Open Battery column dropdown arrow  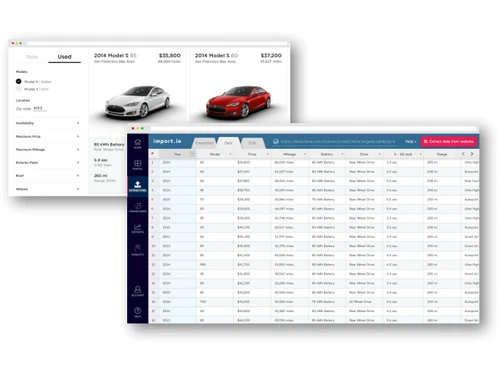click(342, 154)
